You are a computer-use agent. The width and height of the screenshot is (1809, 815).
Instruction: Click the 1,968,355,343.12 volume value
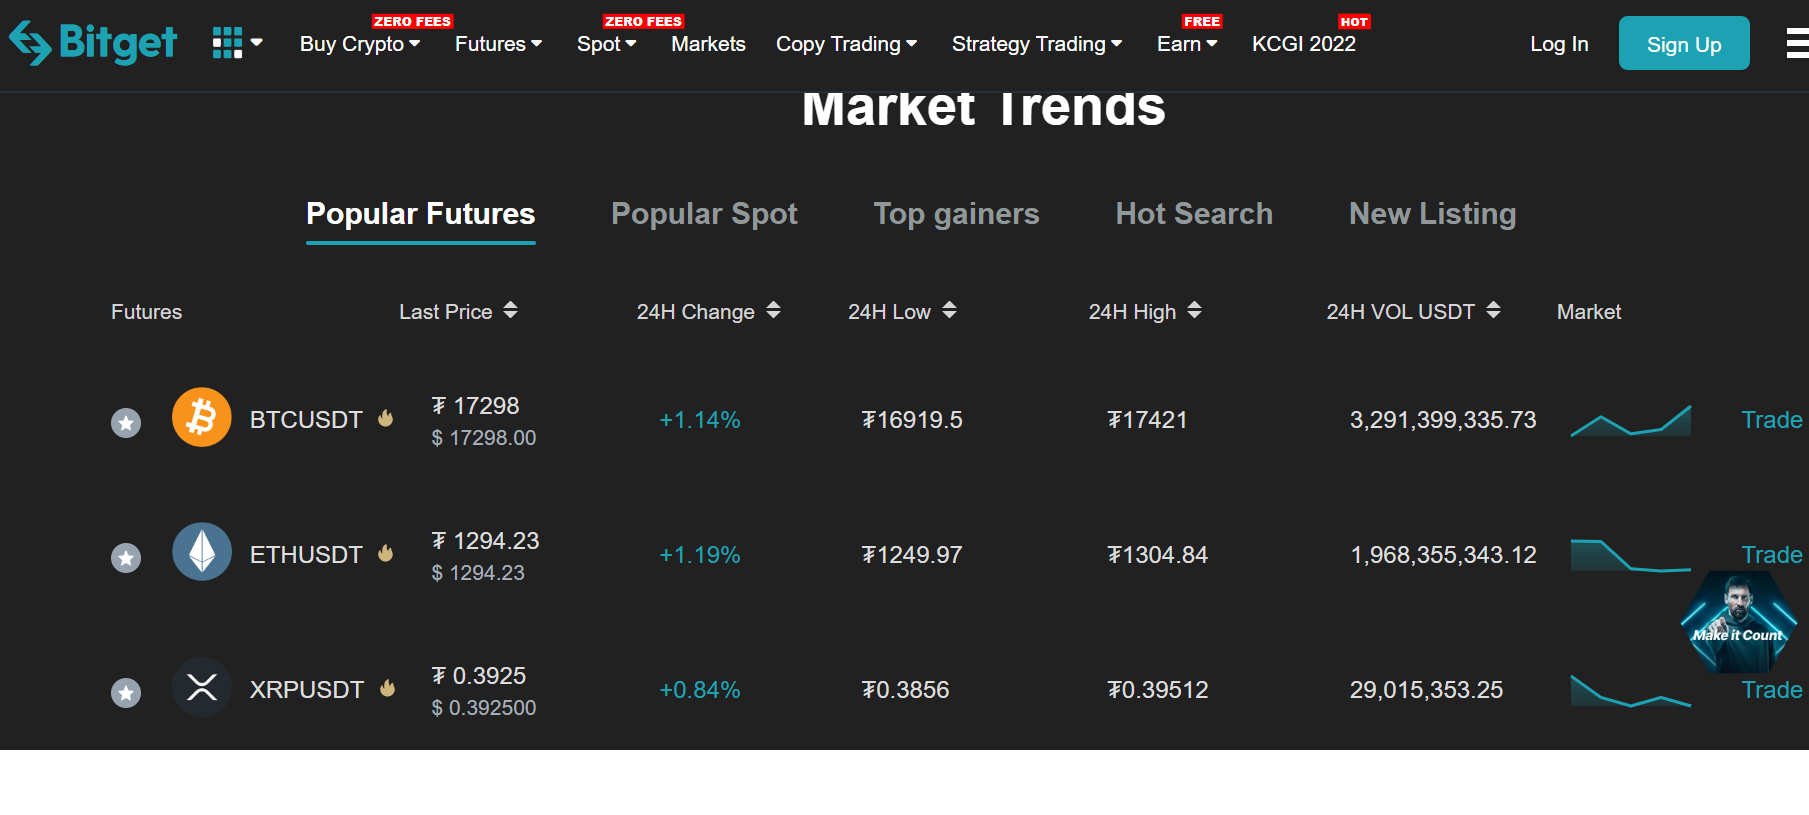1443,555
